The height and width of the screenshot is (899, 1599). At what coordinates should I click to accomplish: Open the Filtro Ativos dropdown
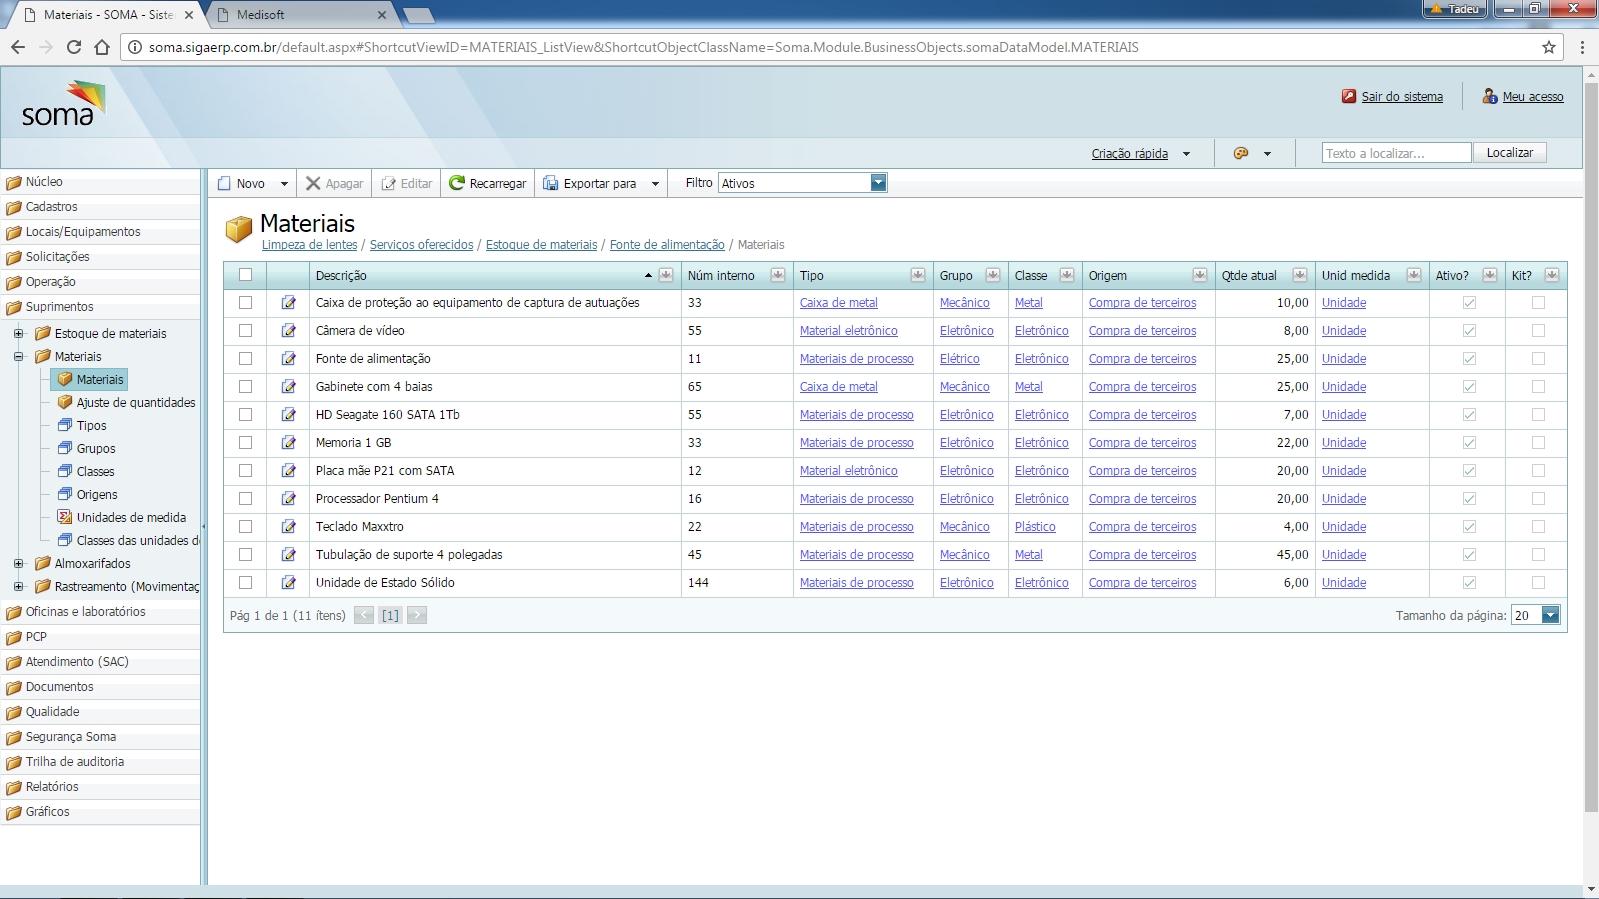tap(878, 183)
